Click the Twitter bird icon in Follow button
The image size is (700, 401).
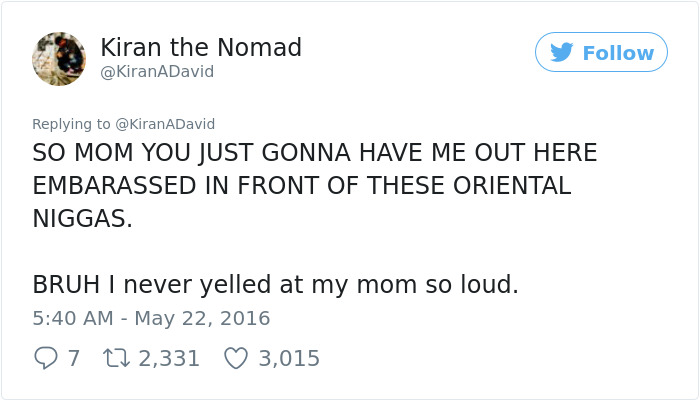click(562, 52)
